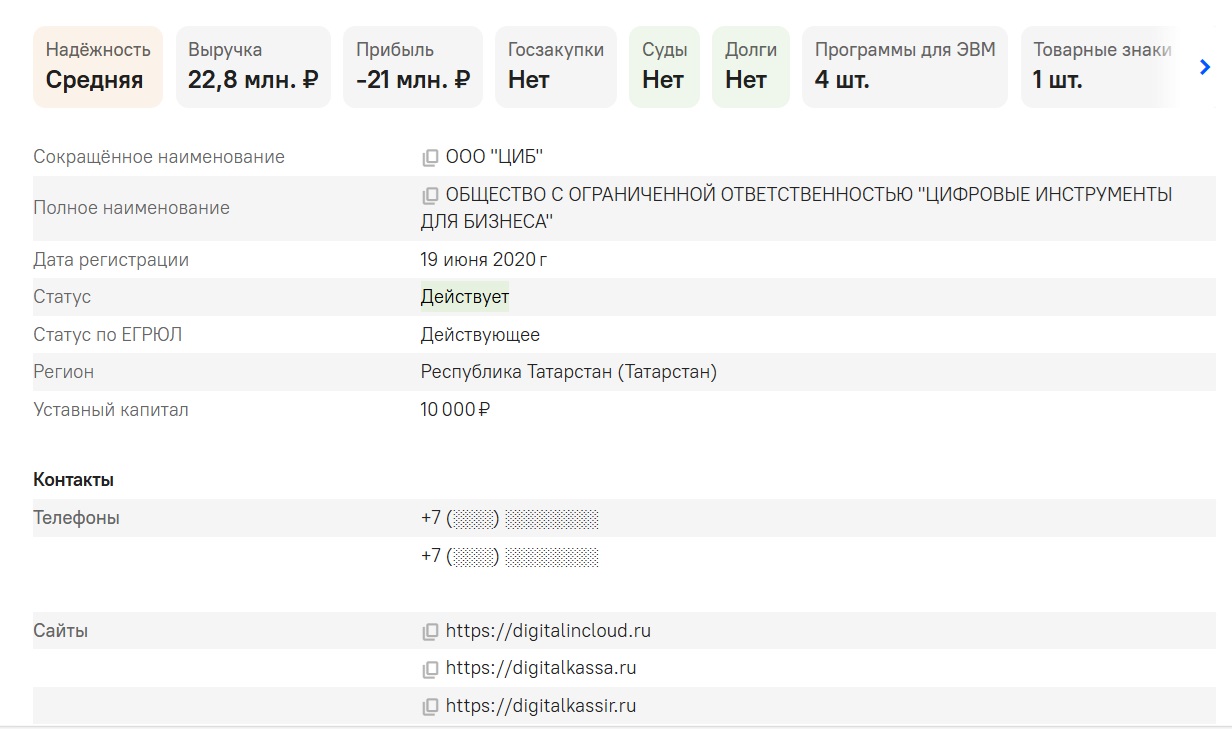Visit the https://digitalkassa.ru website
The width and height of the screenshot is (1232, 729).
point(541,668)
